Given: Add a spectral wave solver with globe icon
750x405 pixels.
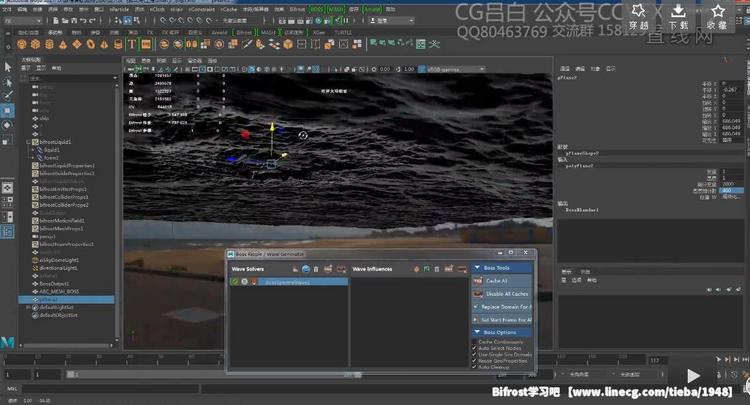Looking at the screenshot, I should (x=306, y=269).
